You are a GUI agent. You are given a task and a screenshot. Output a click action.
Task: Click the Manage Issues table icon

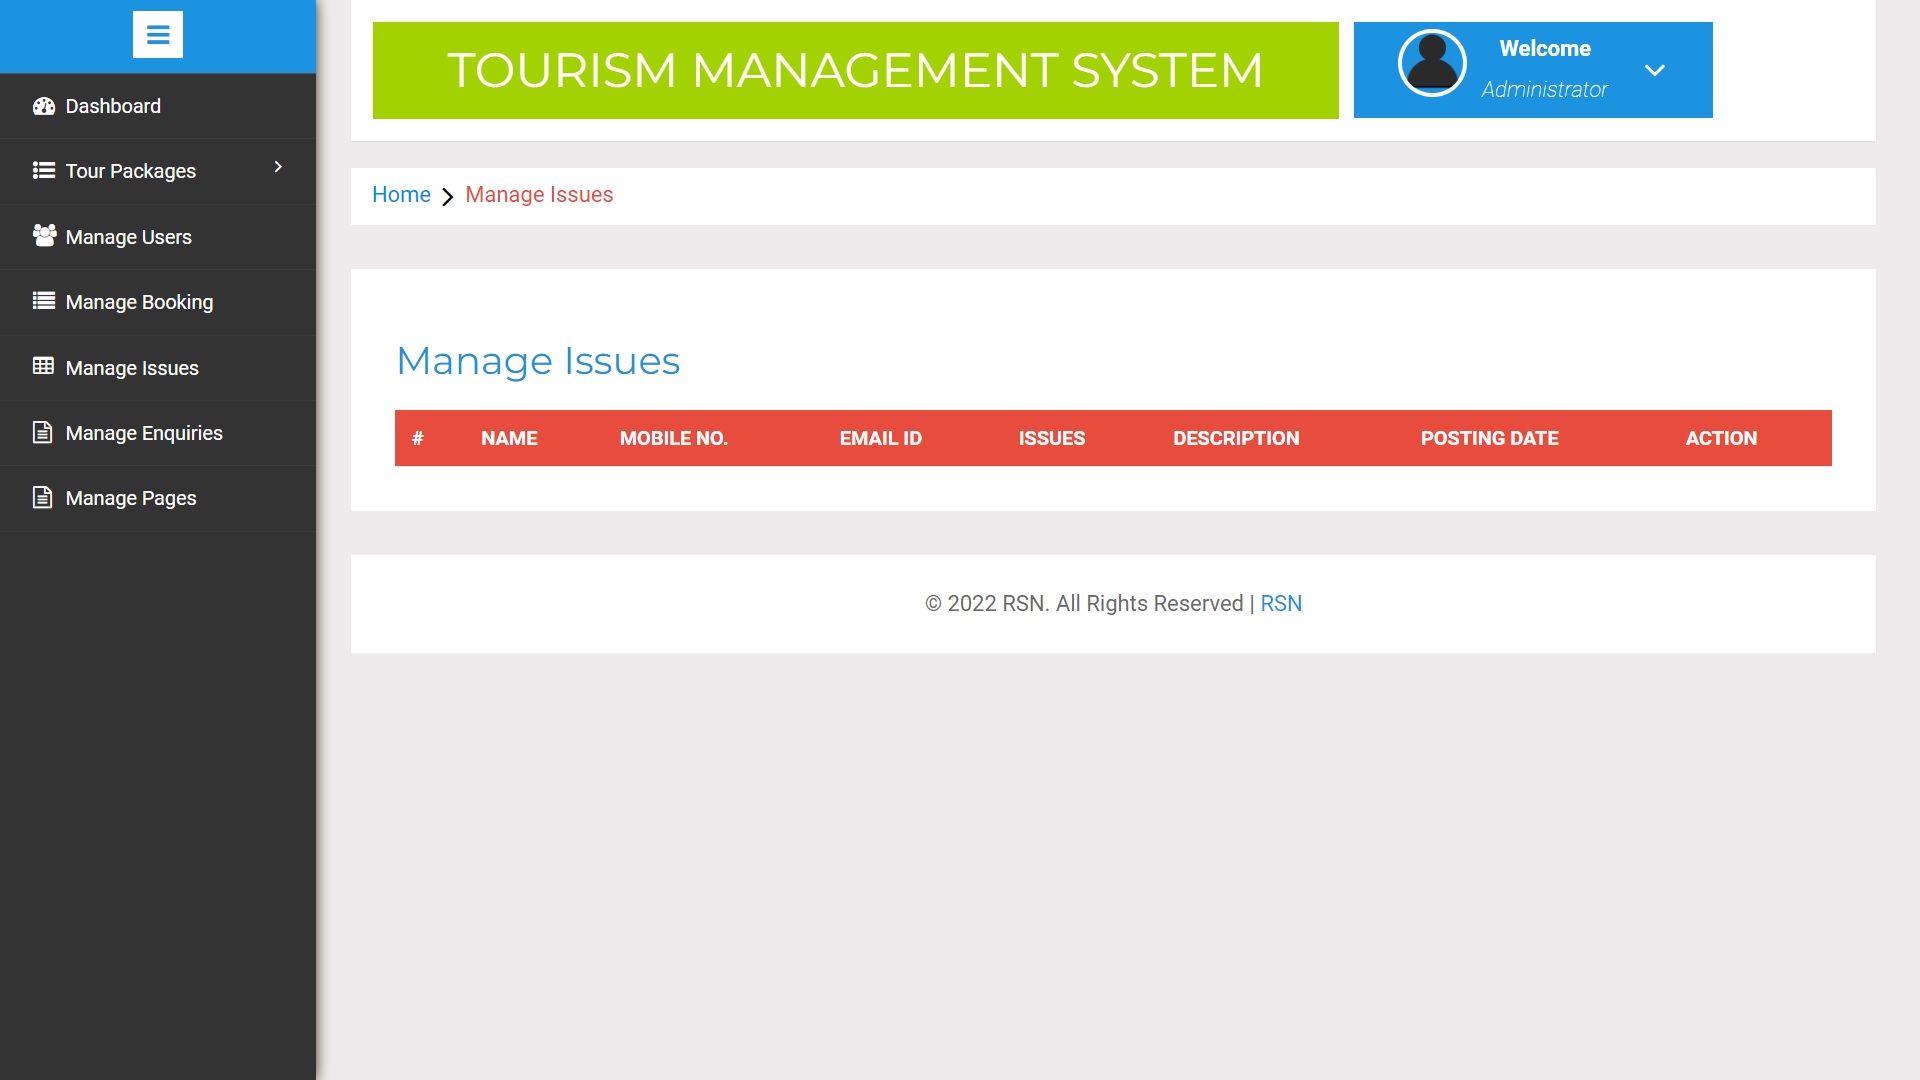pos(44,367)
